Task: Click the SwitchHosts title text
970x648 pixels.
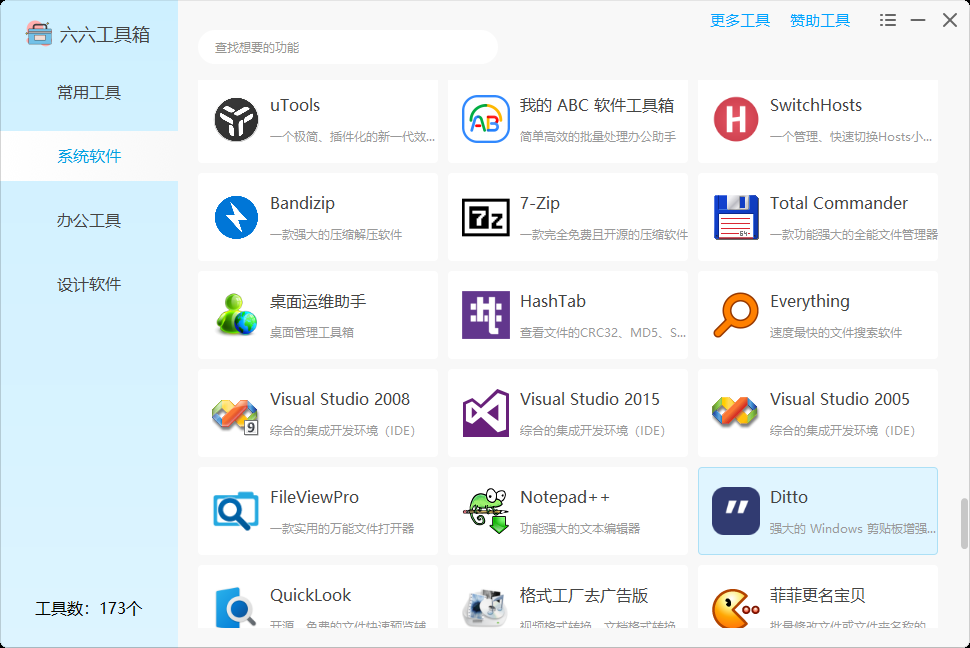Action: pyautogui.click(x=816, y=105)
